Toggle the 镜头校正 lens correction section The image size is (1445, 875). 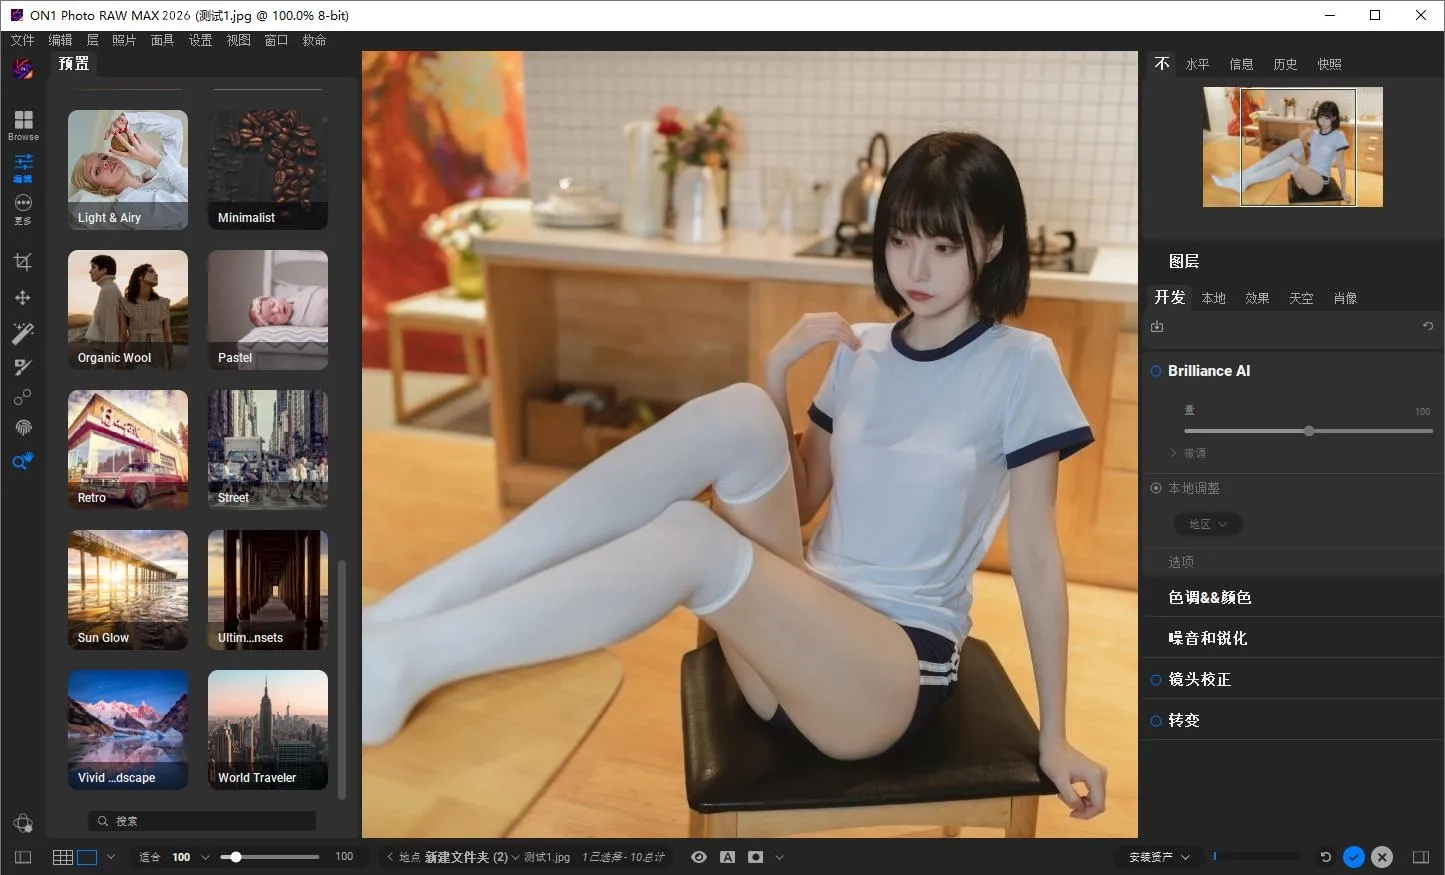1155,679
